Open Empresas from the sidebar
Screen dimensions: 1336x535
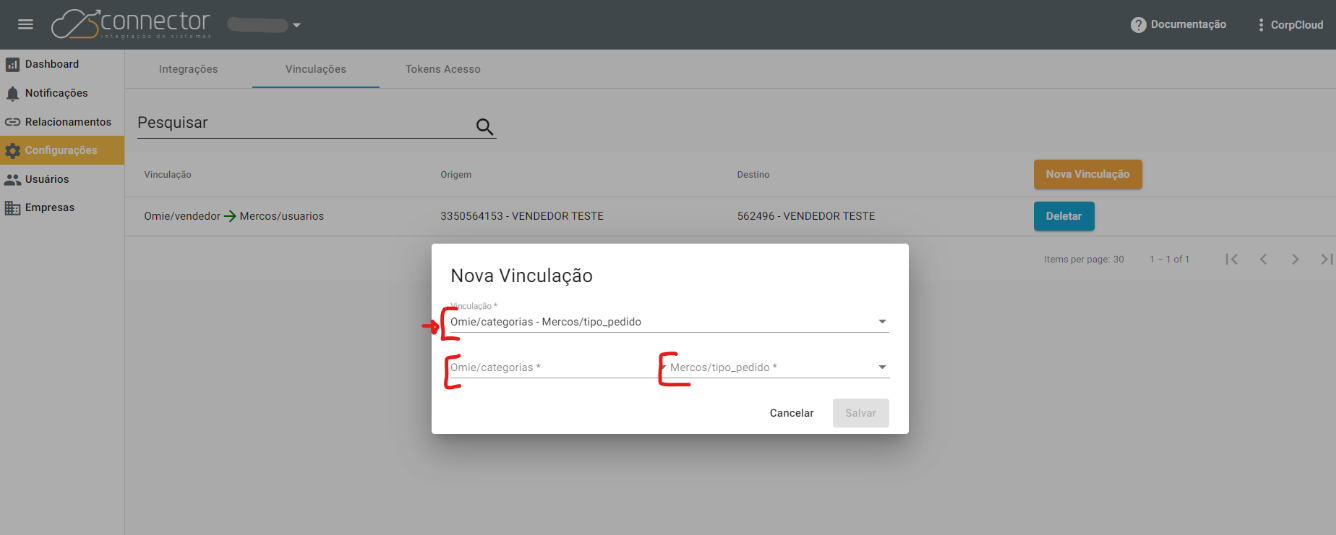62,208
